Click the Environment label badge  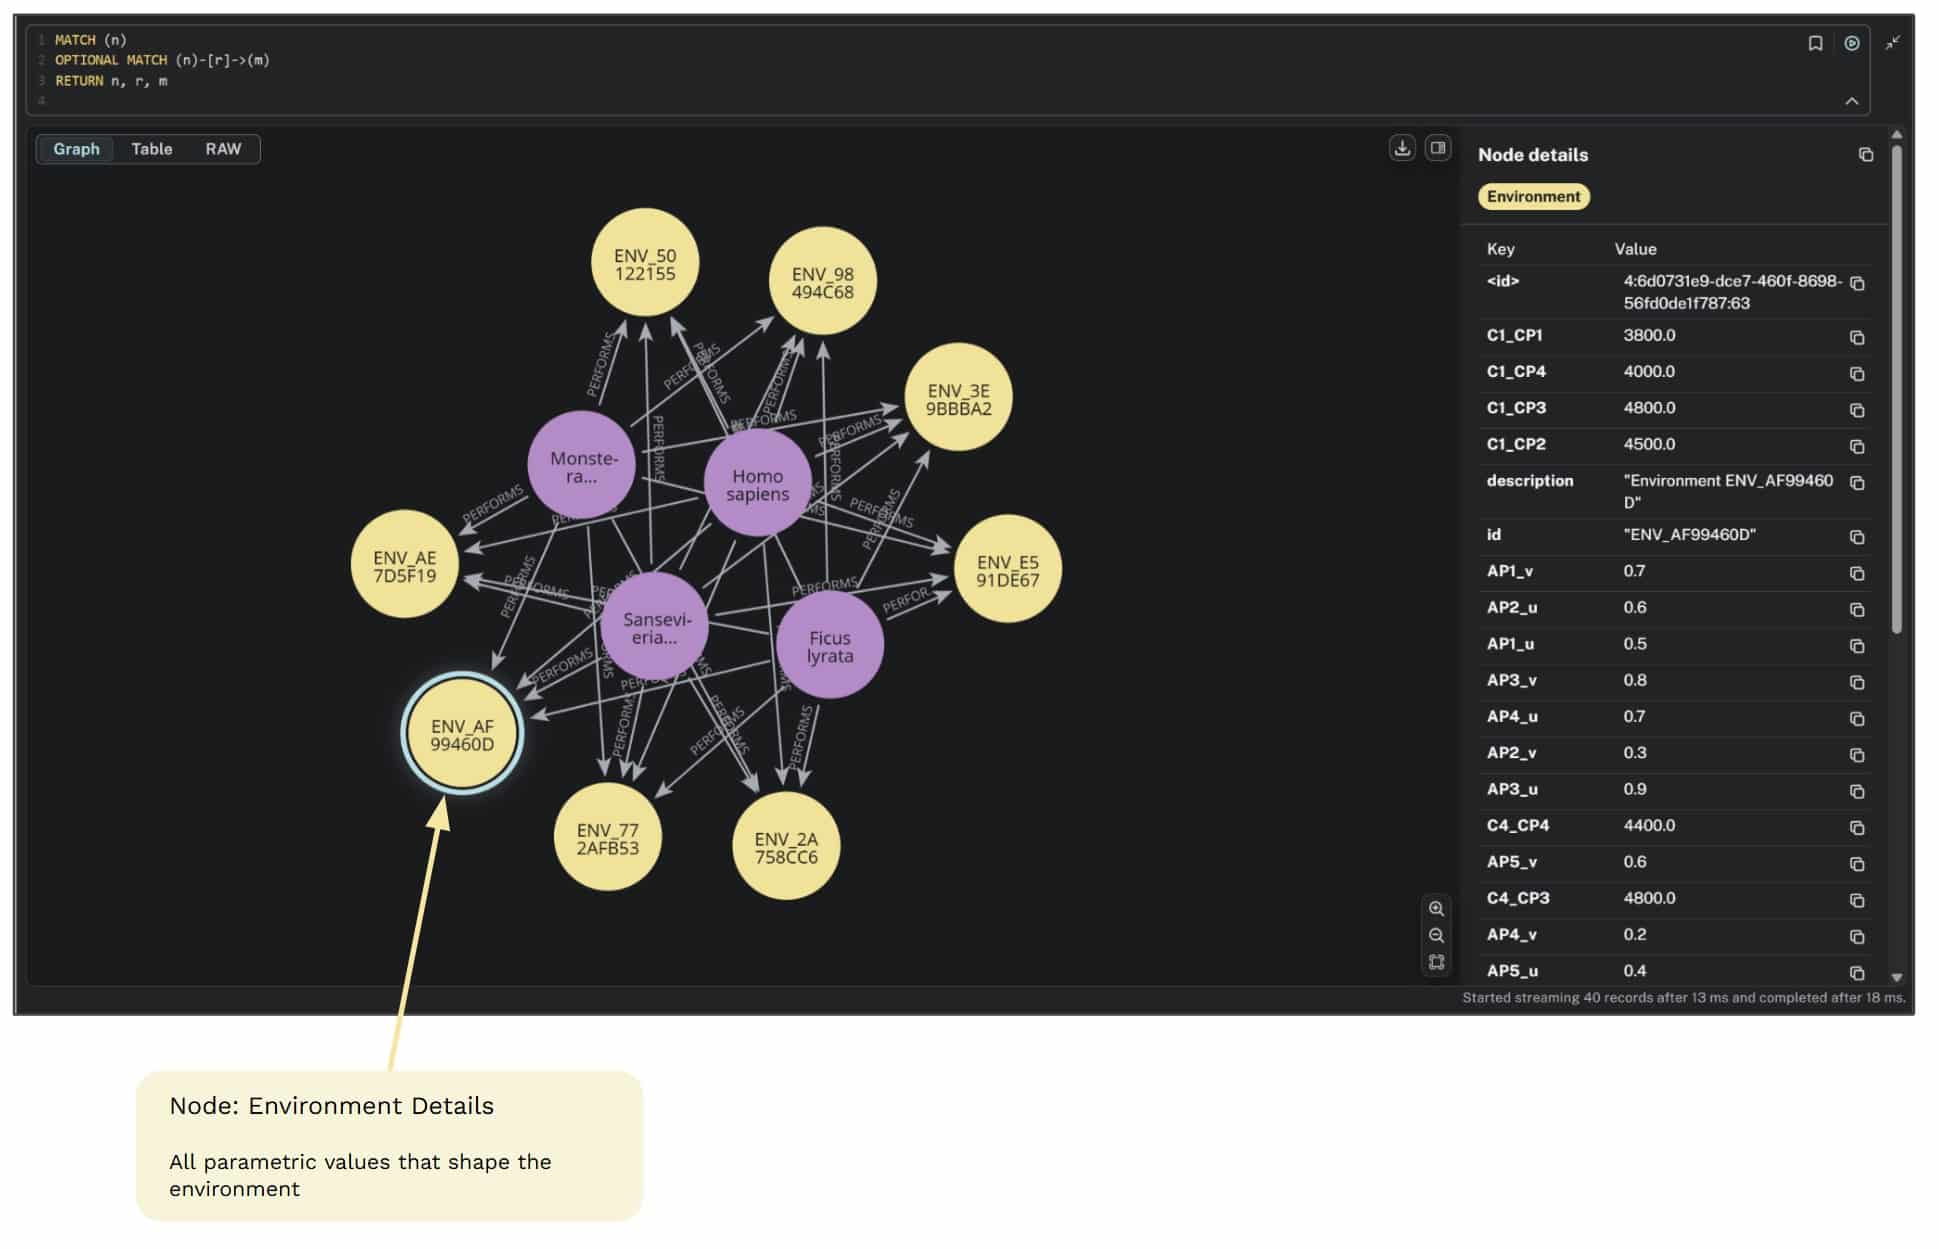(x=1533, y=196)
